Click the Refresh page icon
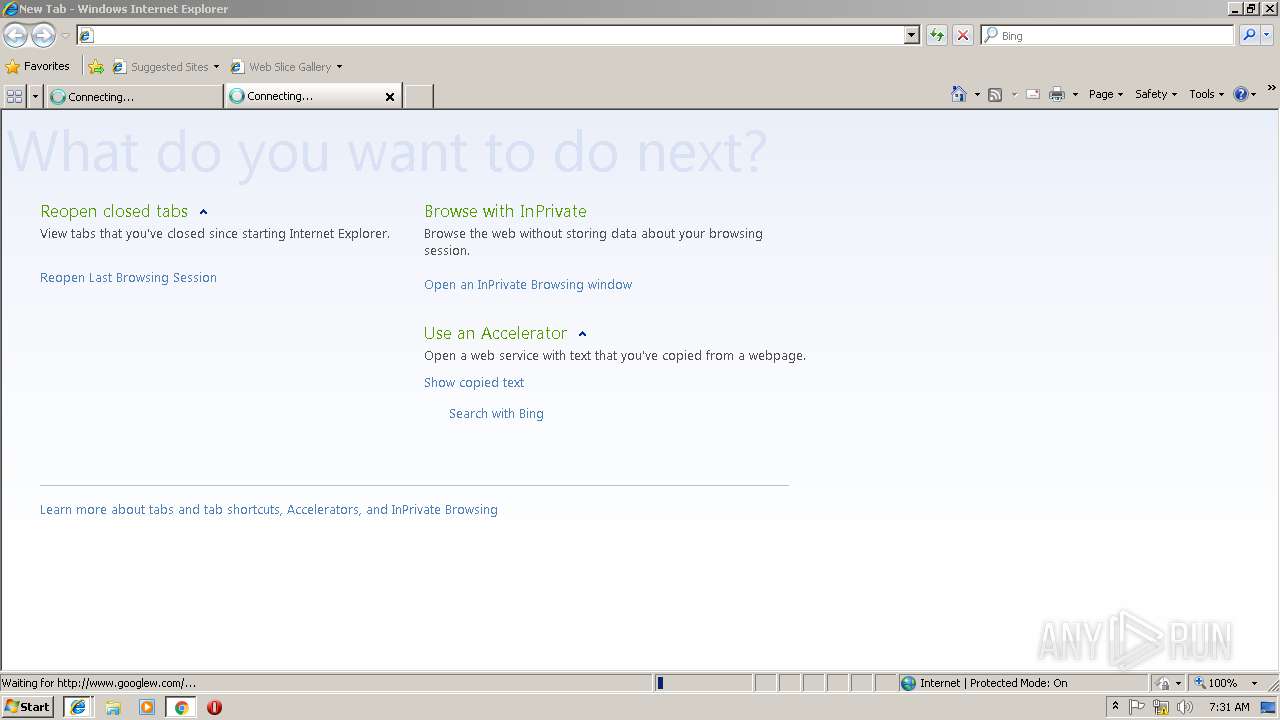The width and height of the screenshot is (1280, 720). 936,35
